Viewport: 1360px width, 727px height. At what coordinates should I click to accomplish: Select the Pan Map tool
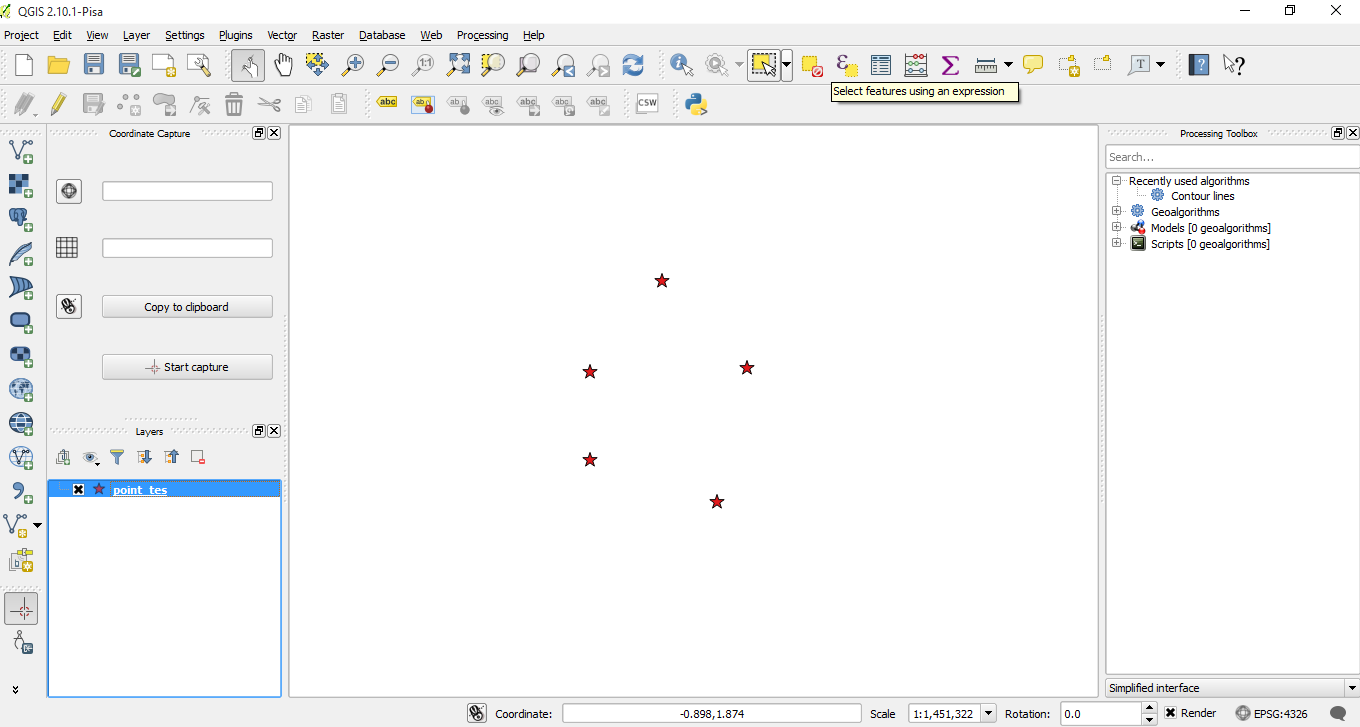coord(283,65)
